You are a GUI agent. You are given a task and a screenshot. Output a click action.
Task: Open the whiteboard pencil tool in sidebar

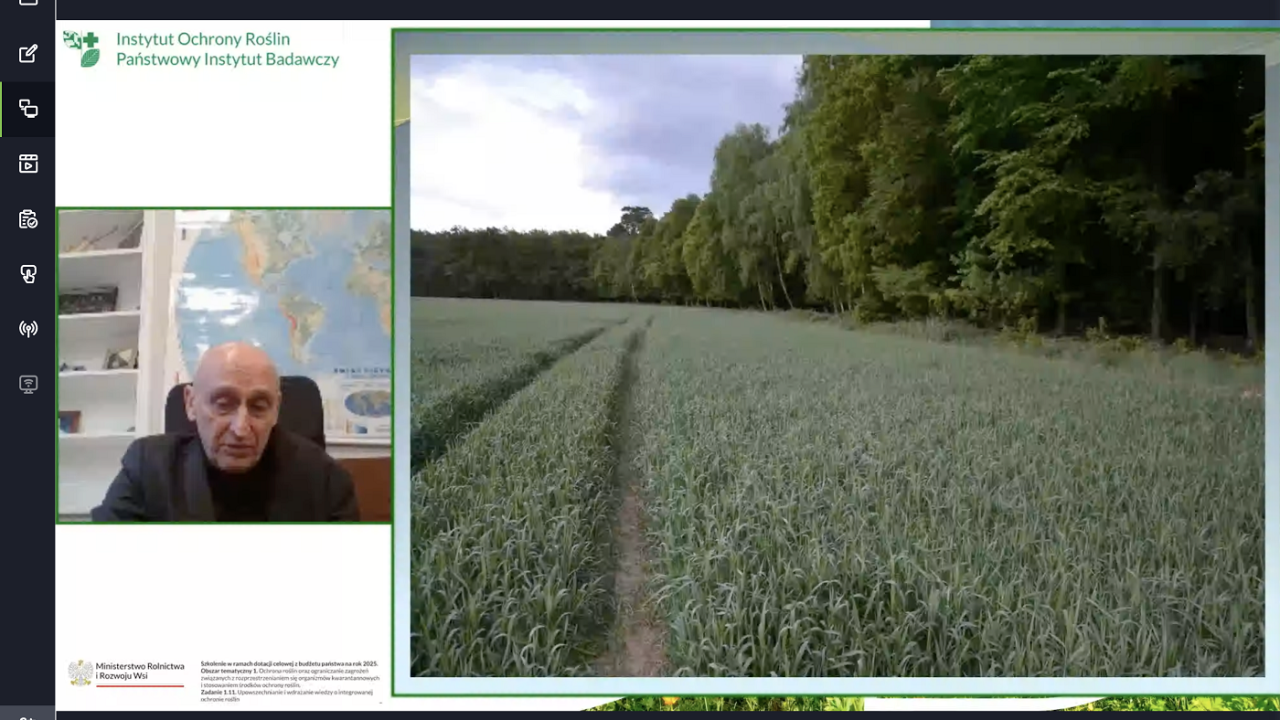[28, 54]
